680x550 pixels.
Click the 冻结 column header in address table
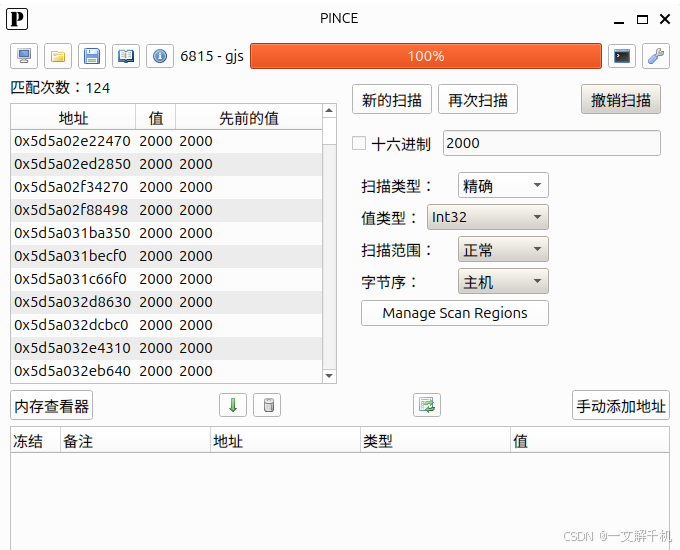[36, 441]
